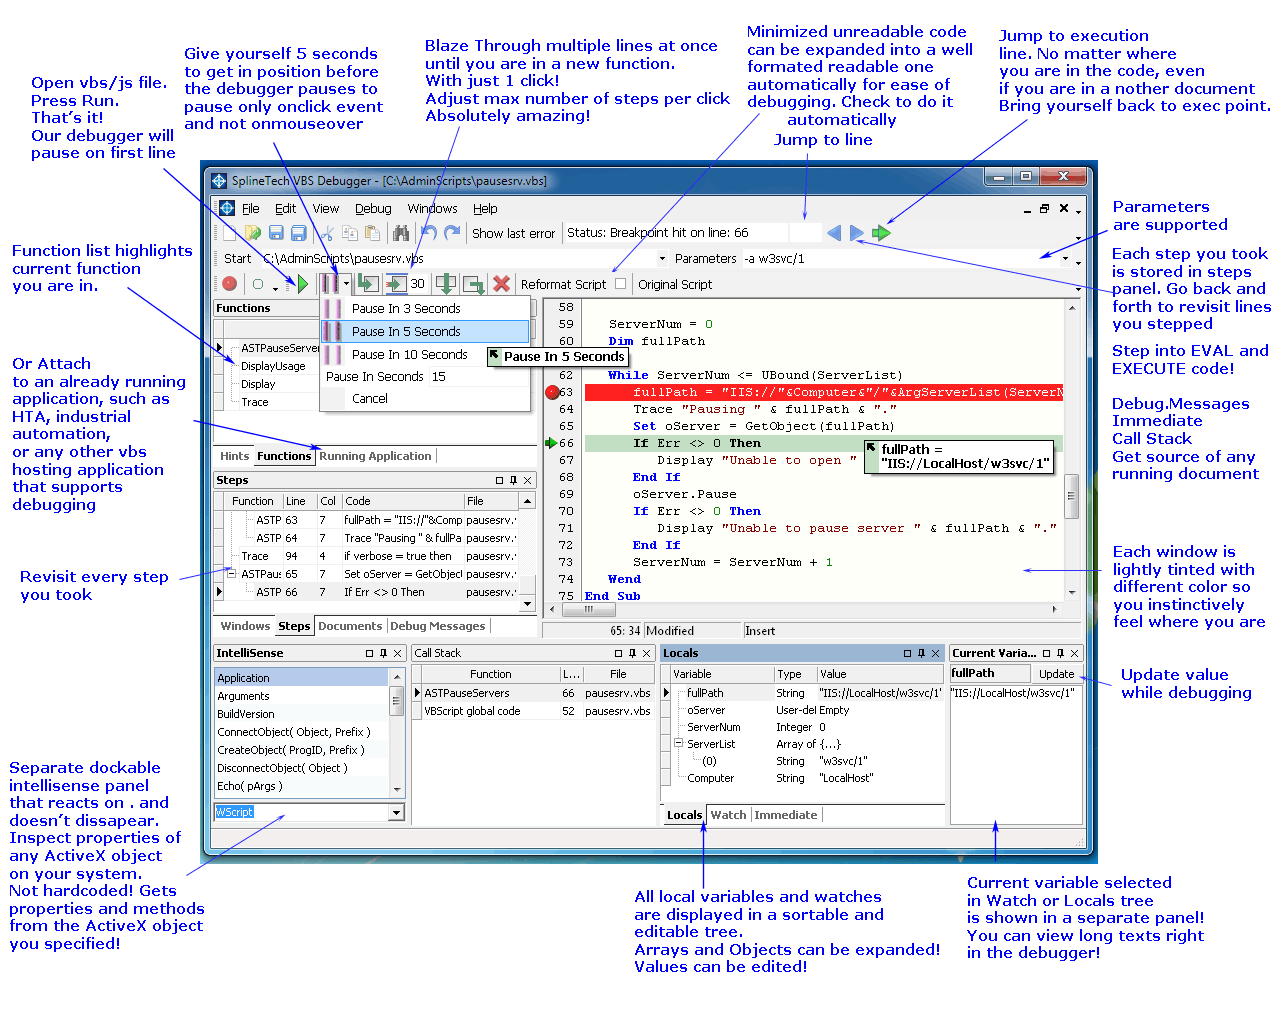Screen dimensions: 1280x1024
Task: Close the IntelliSense panel
Action: click(x=397, y=653)
